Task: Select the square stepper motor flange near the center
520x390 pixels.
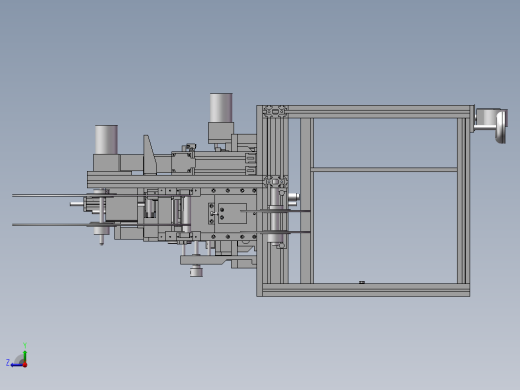Action: (183, 162)
